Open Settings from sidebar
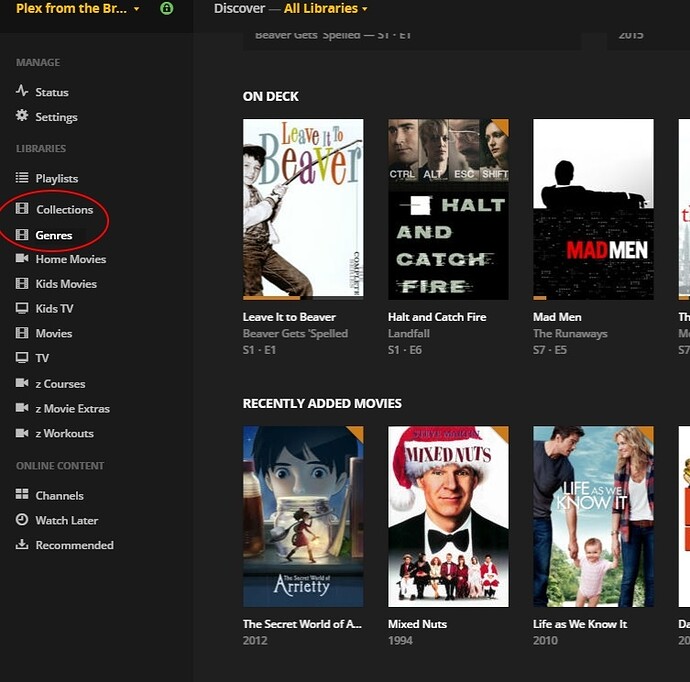This screenshot has height=682, width=690. (x=56, y=117)
